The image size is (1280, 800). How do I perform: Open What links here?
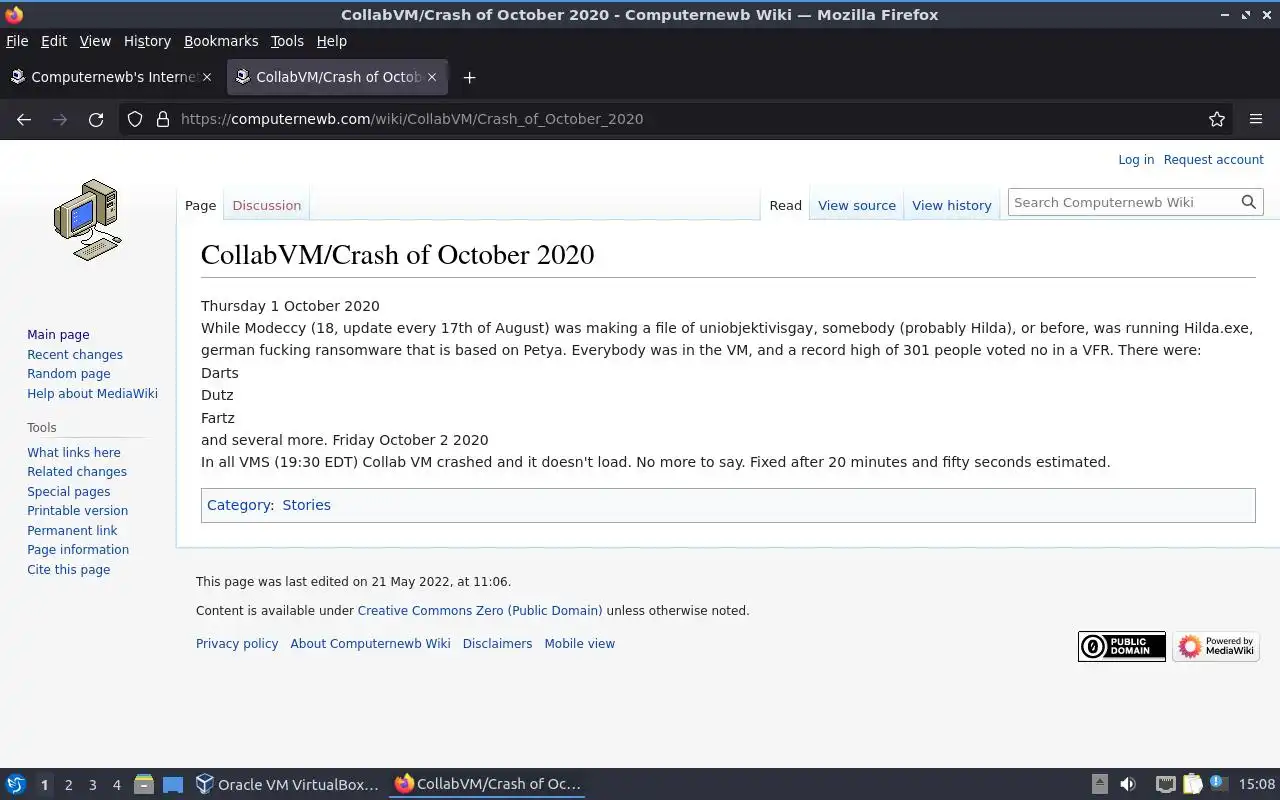point(74,453)
